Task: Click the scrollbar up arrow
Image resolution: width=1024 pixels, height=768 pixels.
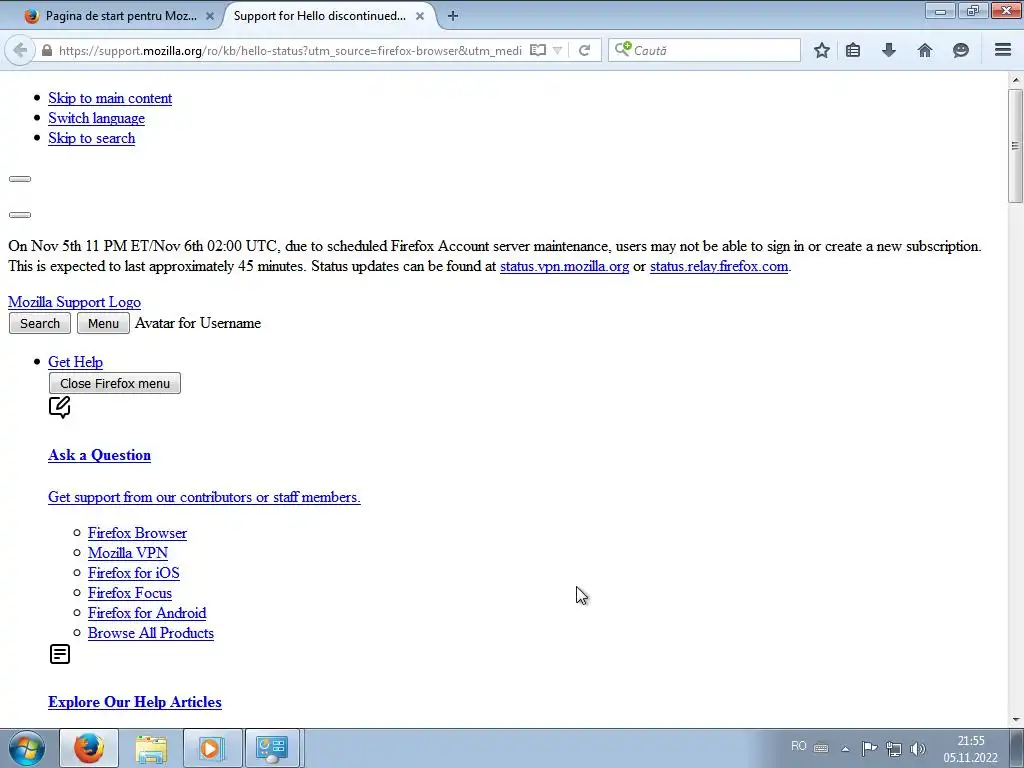Action: [1016, 80]
